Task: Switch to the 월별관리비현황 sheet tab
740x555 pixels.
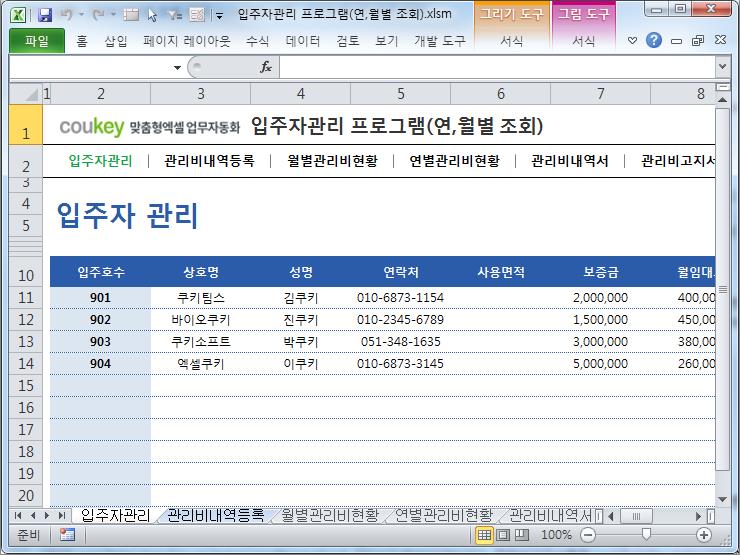Action: pyautogui.click(x=330, y=515)
